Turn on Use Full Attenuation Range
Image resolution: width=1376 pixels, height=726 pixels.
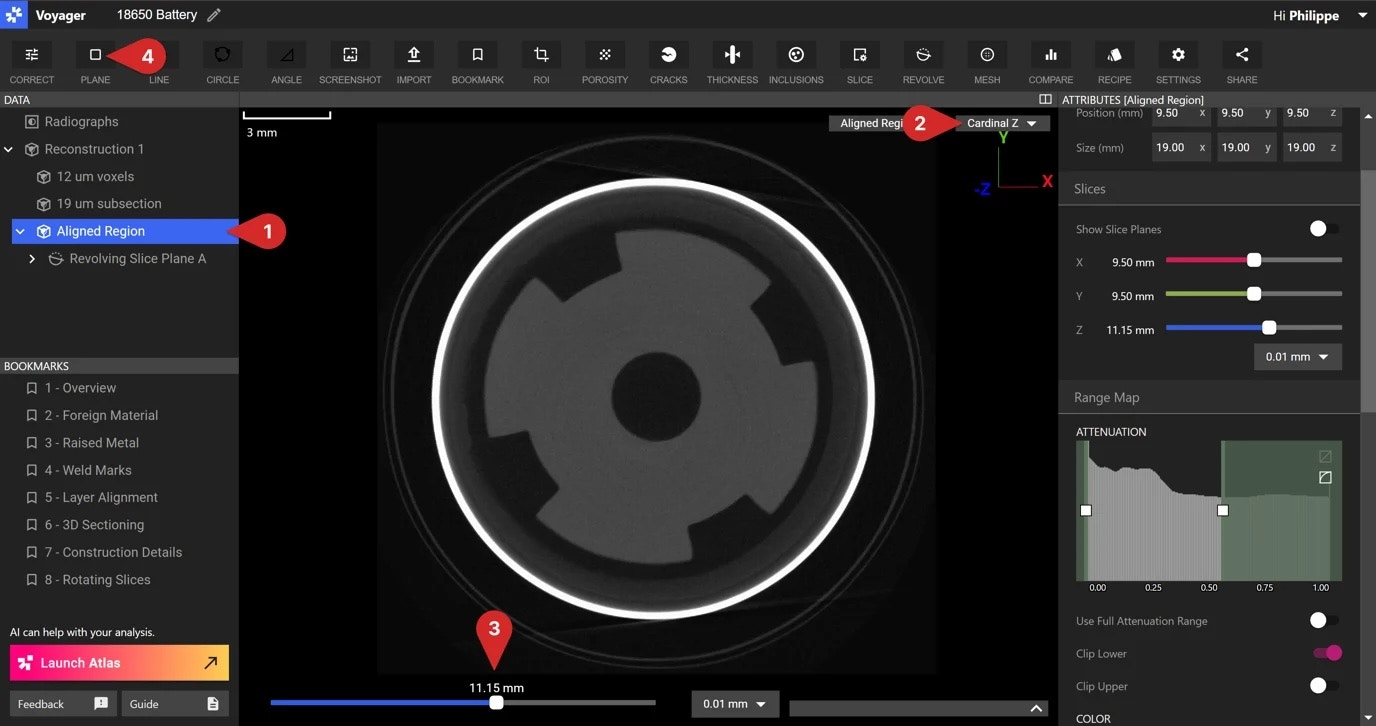1324,621
